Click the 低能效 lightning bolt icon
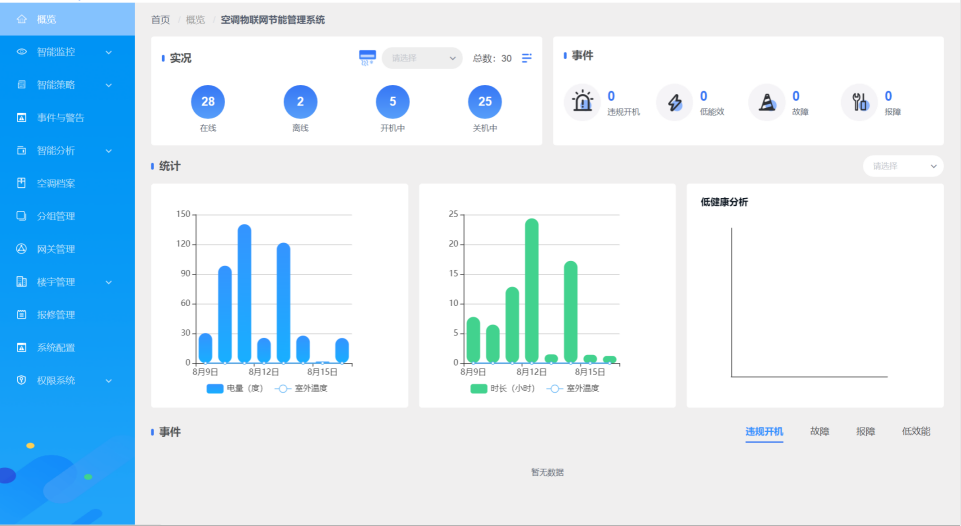The width and height of the screenshot is (961, 526). (x=674, y=102)
